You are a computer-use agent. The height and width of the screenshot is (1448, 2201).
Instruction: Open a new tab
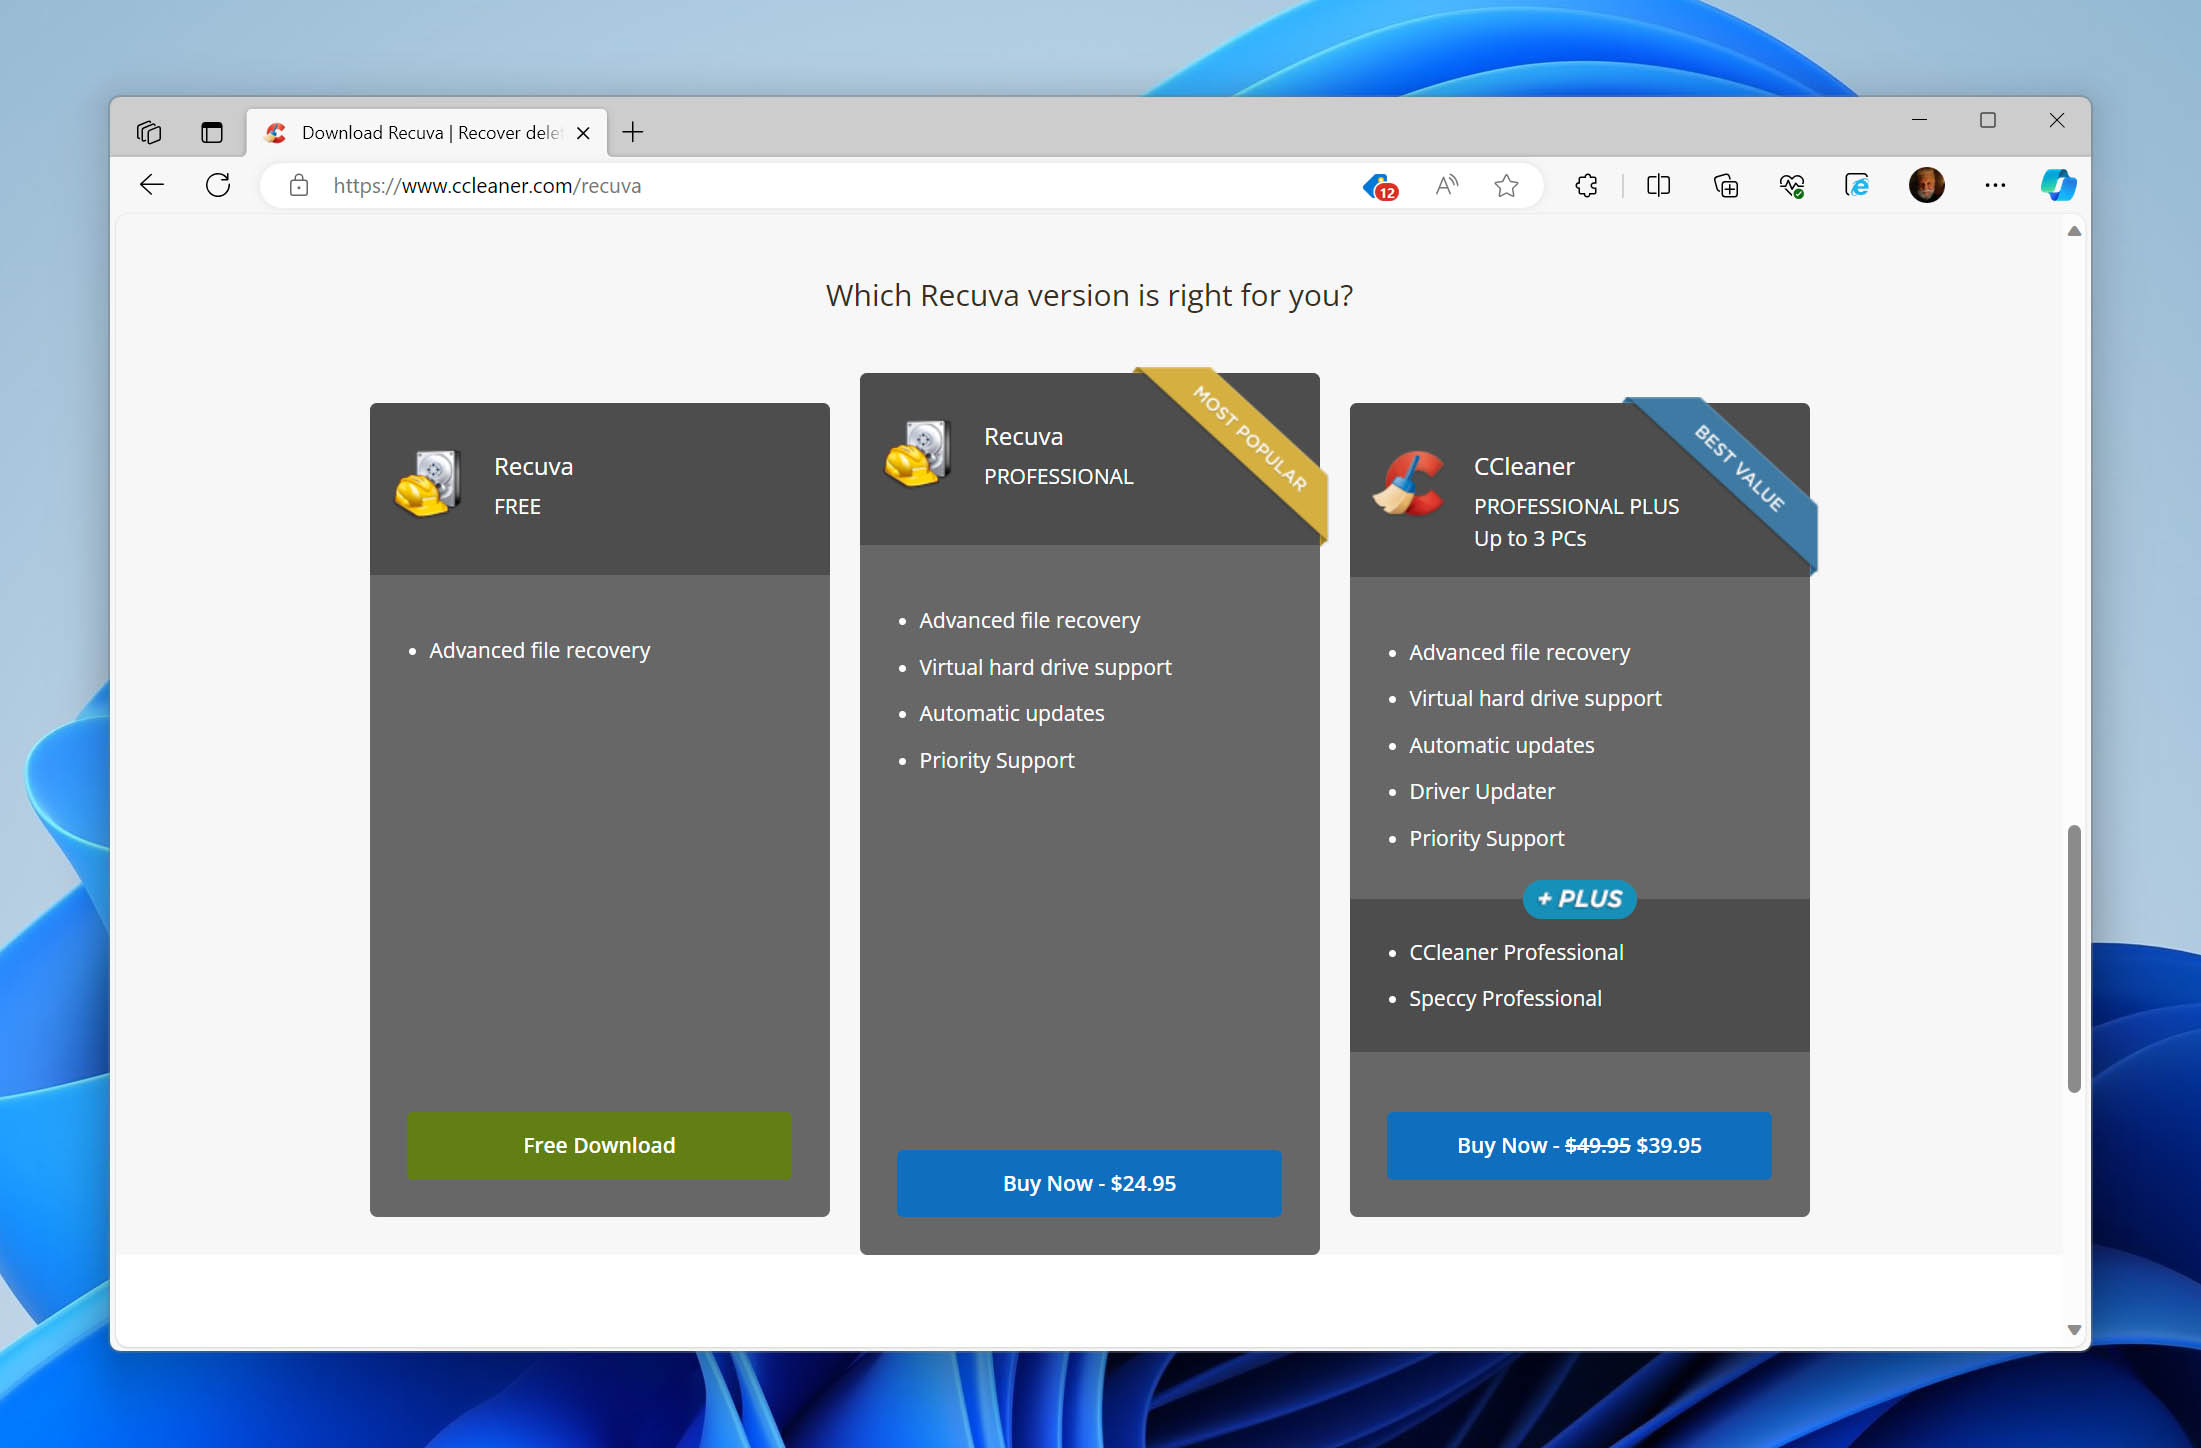click(x=633, y=132)
